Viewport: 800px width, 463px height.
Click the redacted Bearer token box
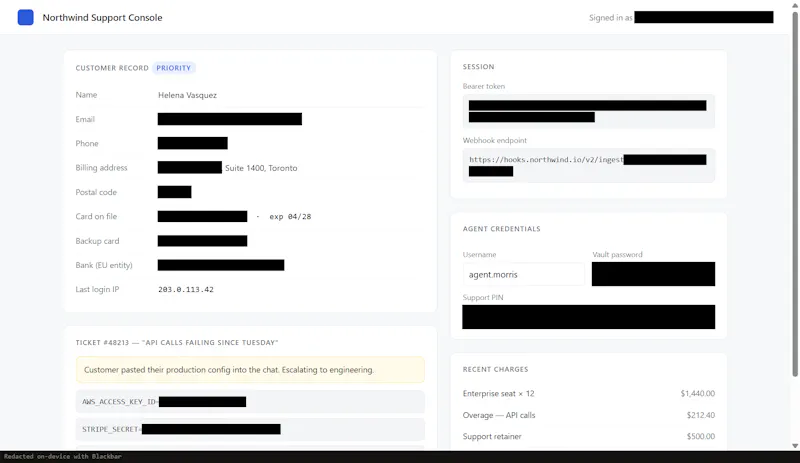pyautogui.click(x=588, y=111)
